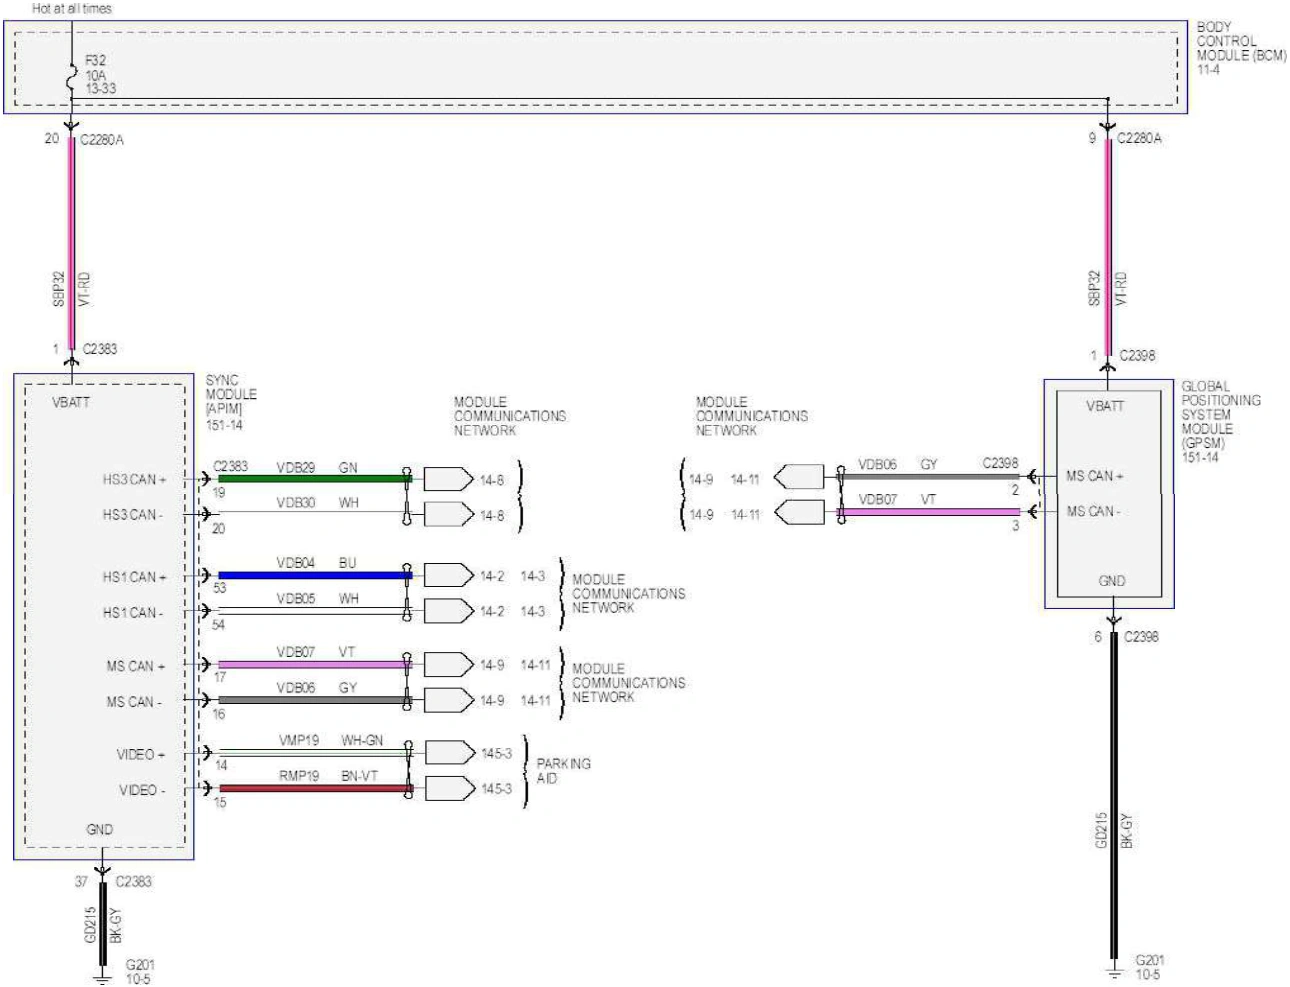Click the off-page arrow on VDB29 GN wire
1290x987 pixels.
(x=449, y=479)
